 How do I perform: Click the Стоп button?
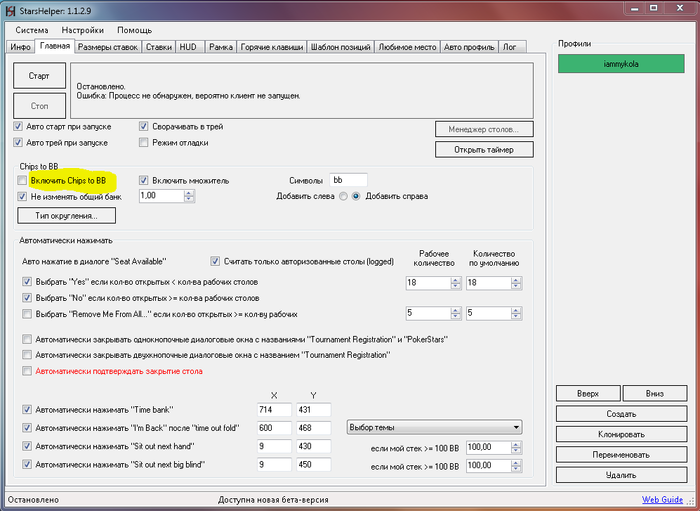[x=39, y=106]
